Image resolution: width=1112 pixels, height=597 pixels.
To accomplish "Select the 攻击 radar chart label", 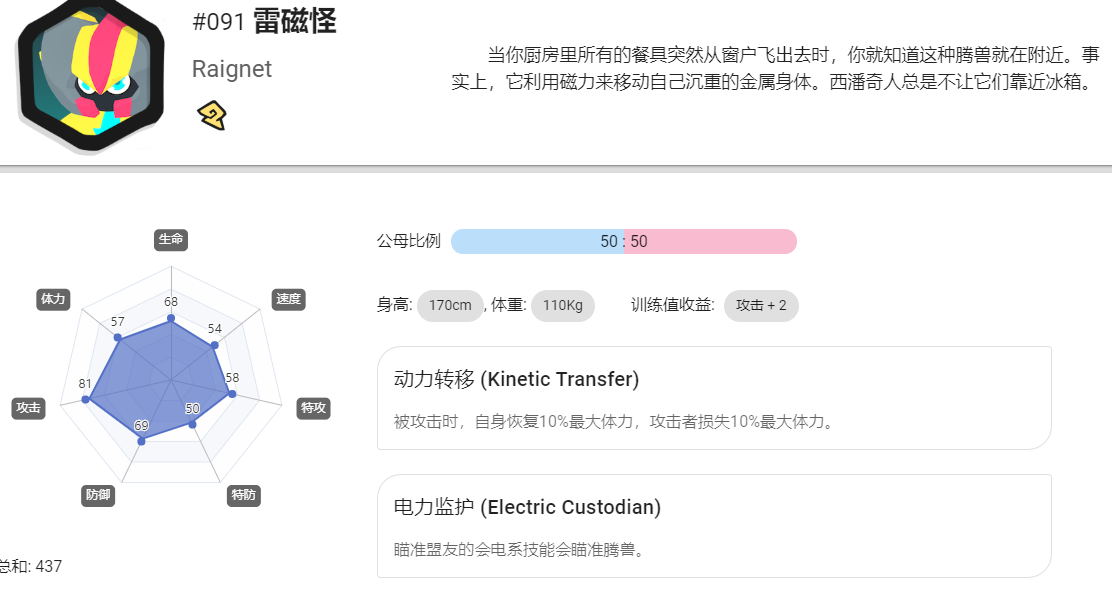I will (28, 408).
